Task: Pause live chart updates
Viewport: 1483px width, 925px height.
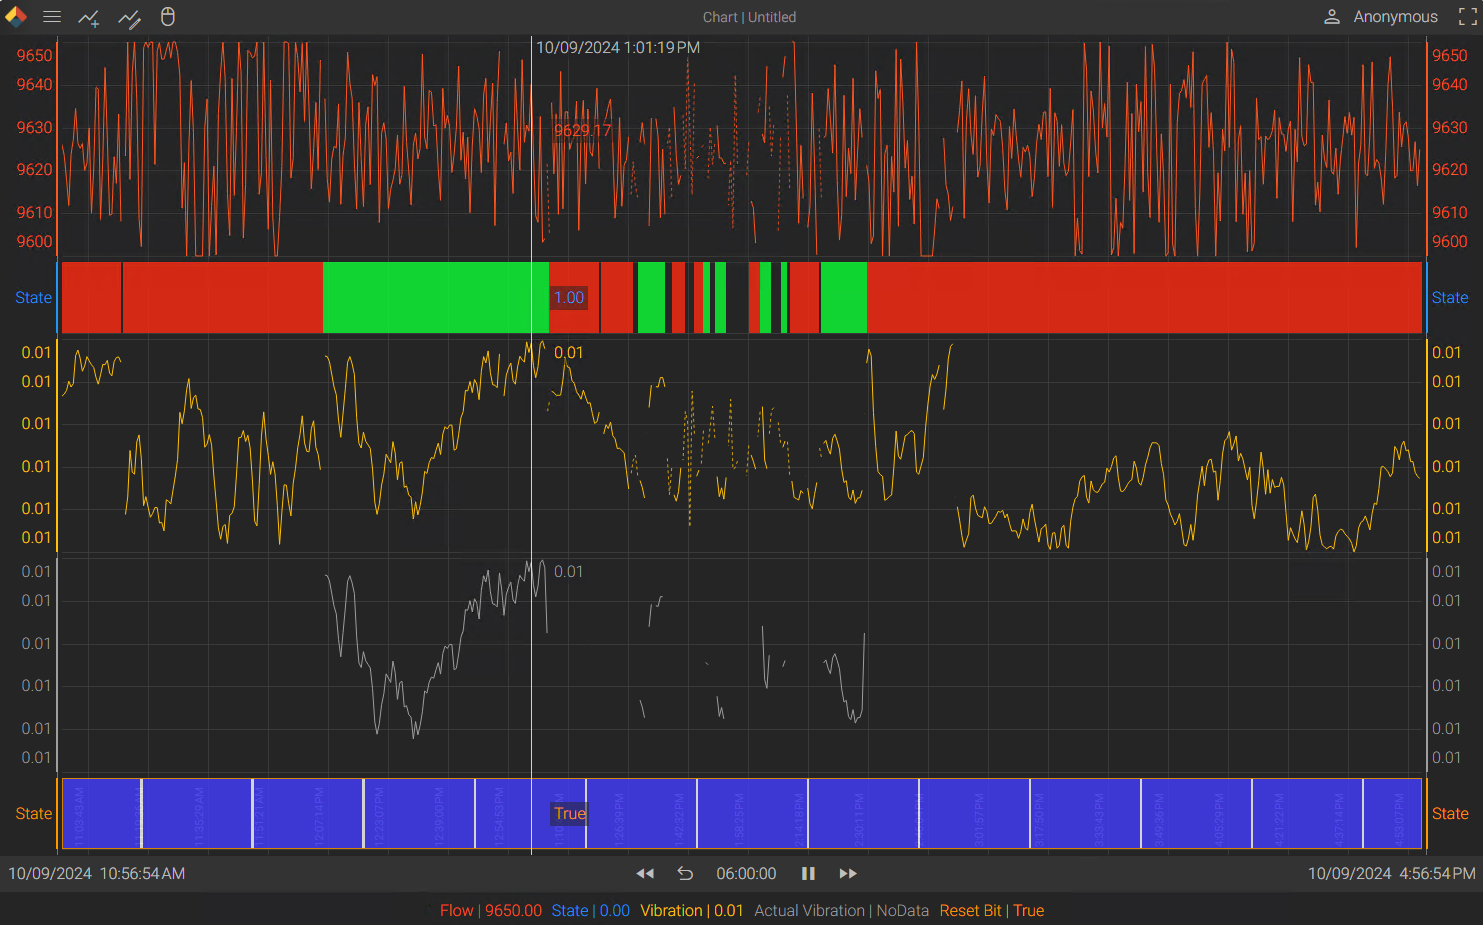Action: point(808,873)
